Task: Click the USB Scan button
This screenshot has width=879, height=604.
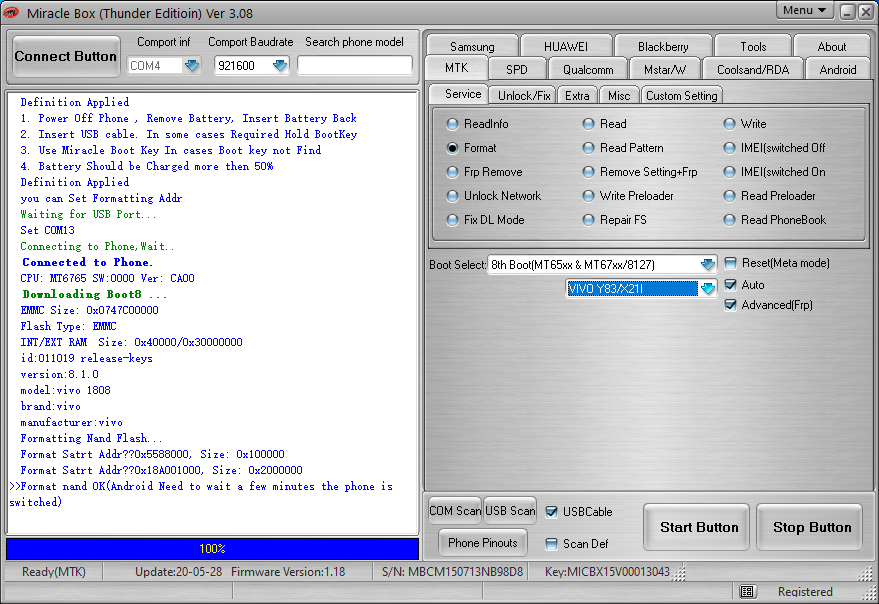Action: [x=510, y=510]
